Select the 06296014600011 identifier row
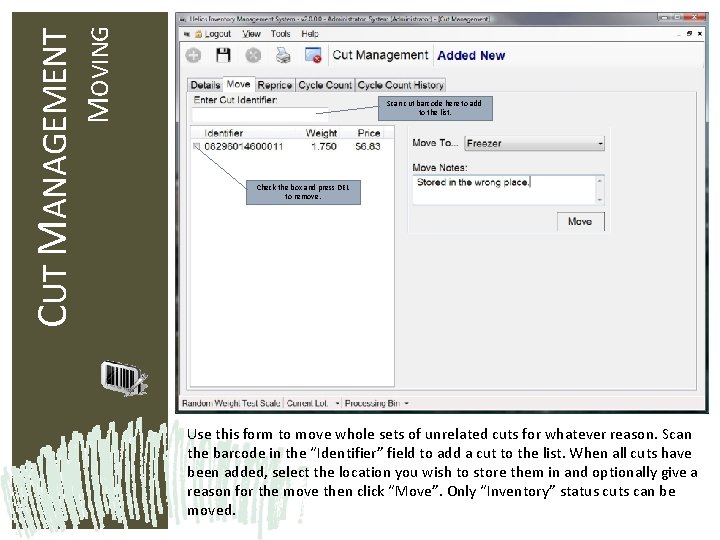 [292, 146]
